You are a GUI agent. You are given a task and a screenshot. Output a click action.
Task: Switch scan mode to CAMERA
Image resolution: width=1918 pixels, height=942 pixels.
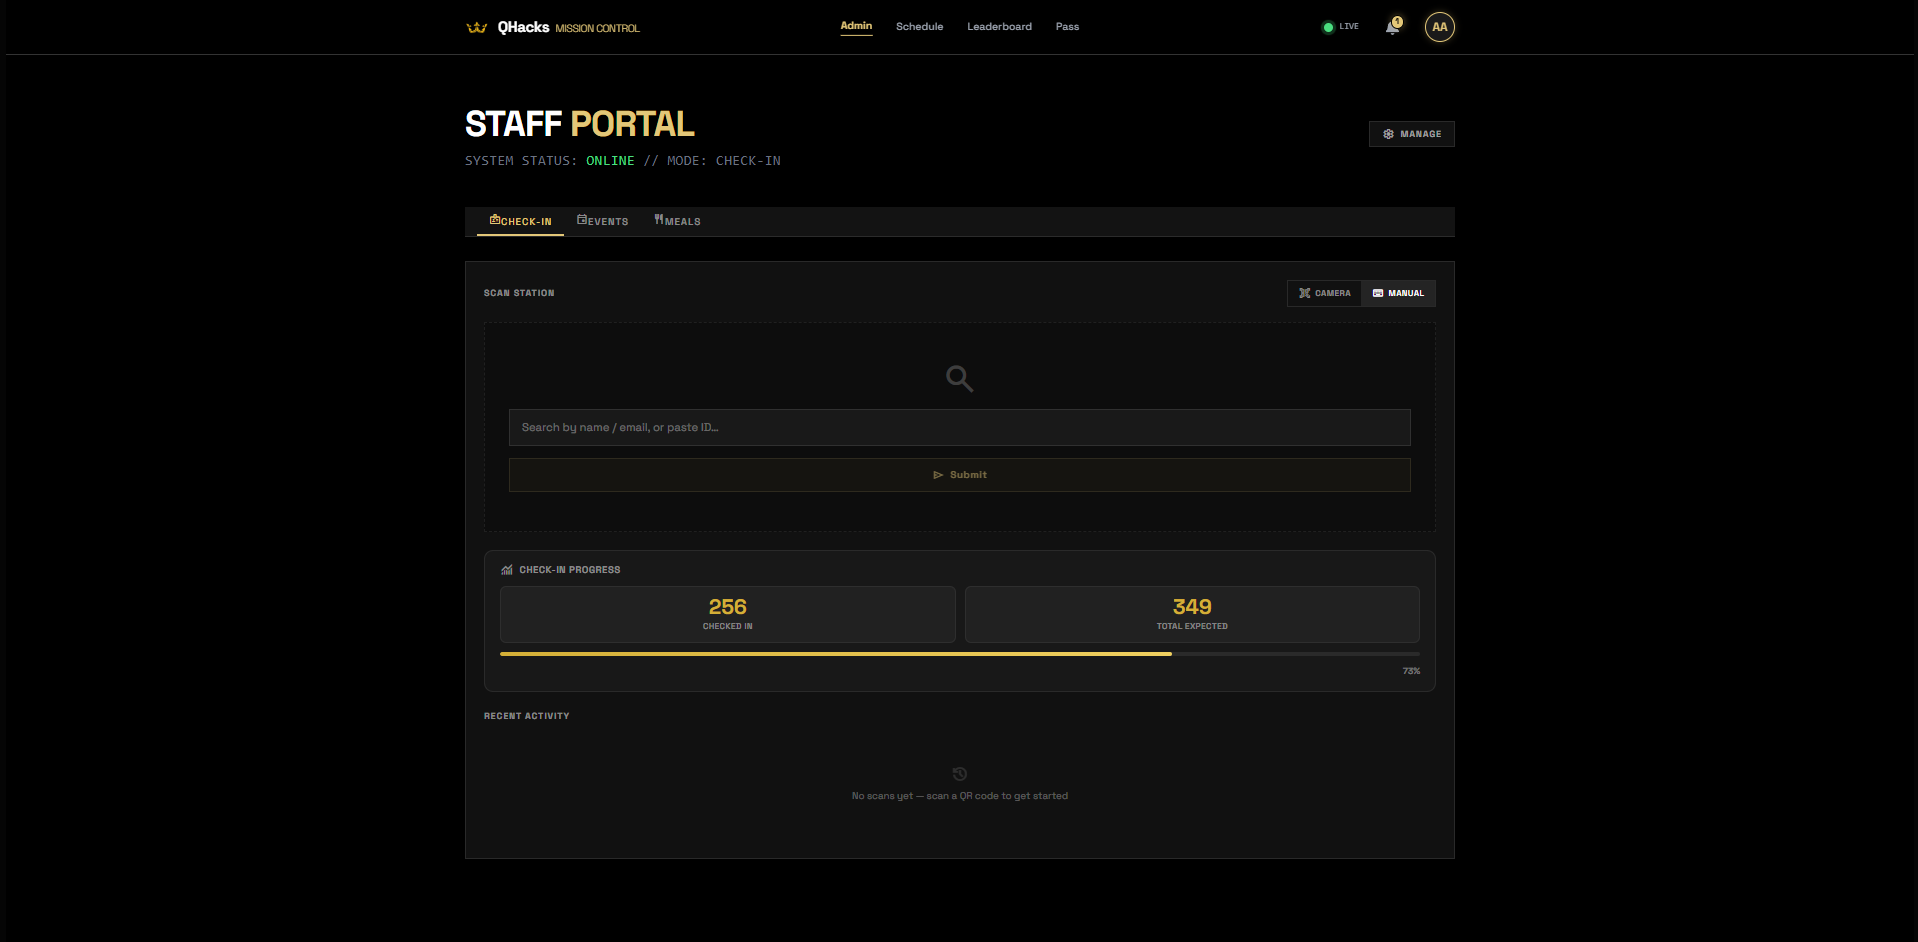coord(1325,293)
